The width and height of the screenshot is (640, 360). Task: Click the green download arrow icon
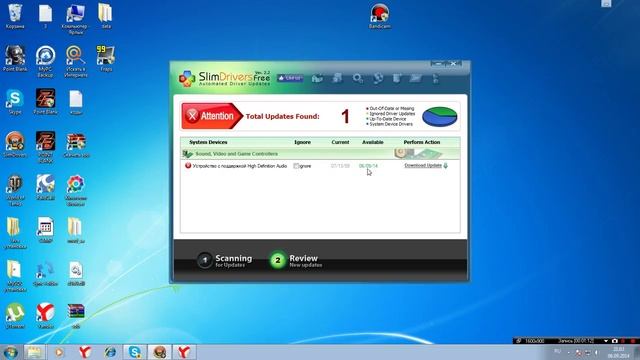(x=445, y=166)
